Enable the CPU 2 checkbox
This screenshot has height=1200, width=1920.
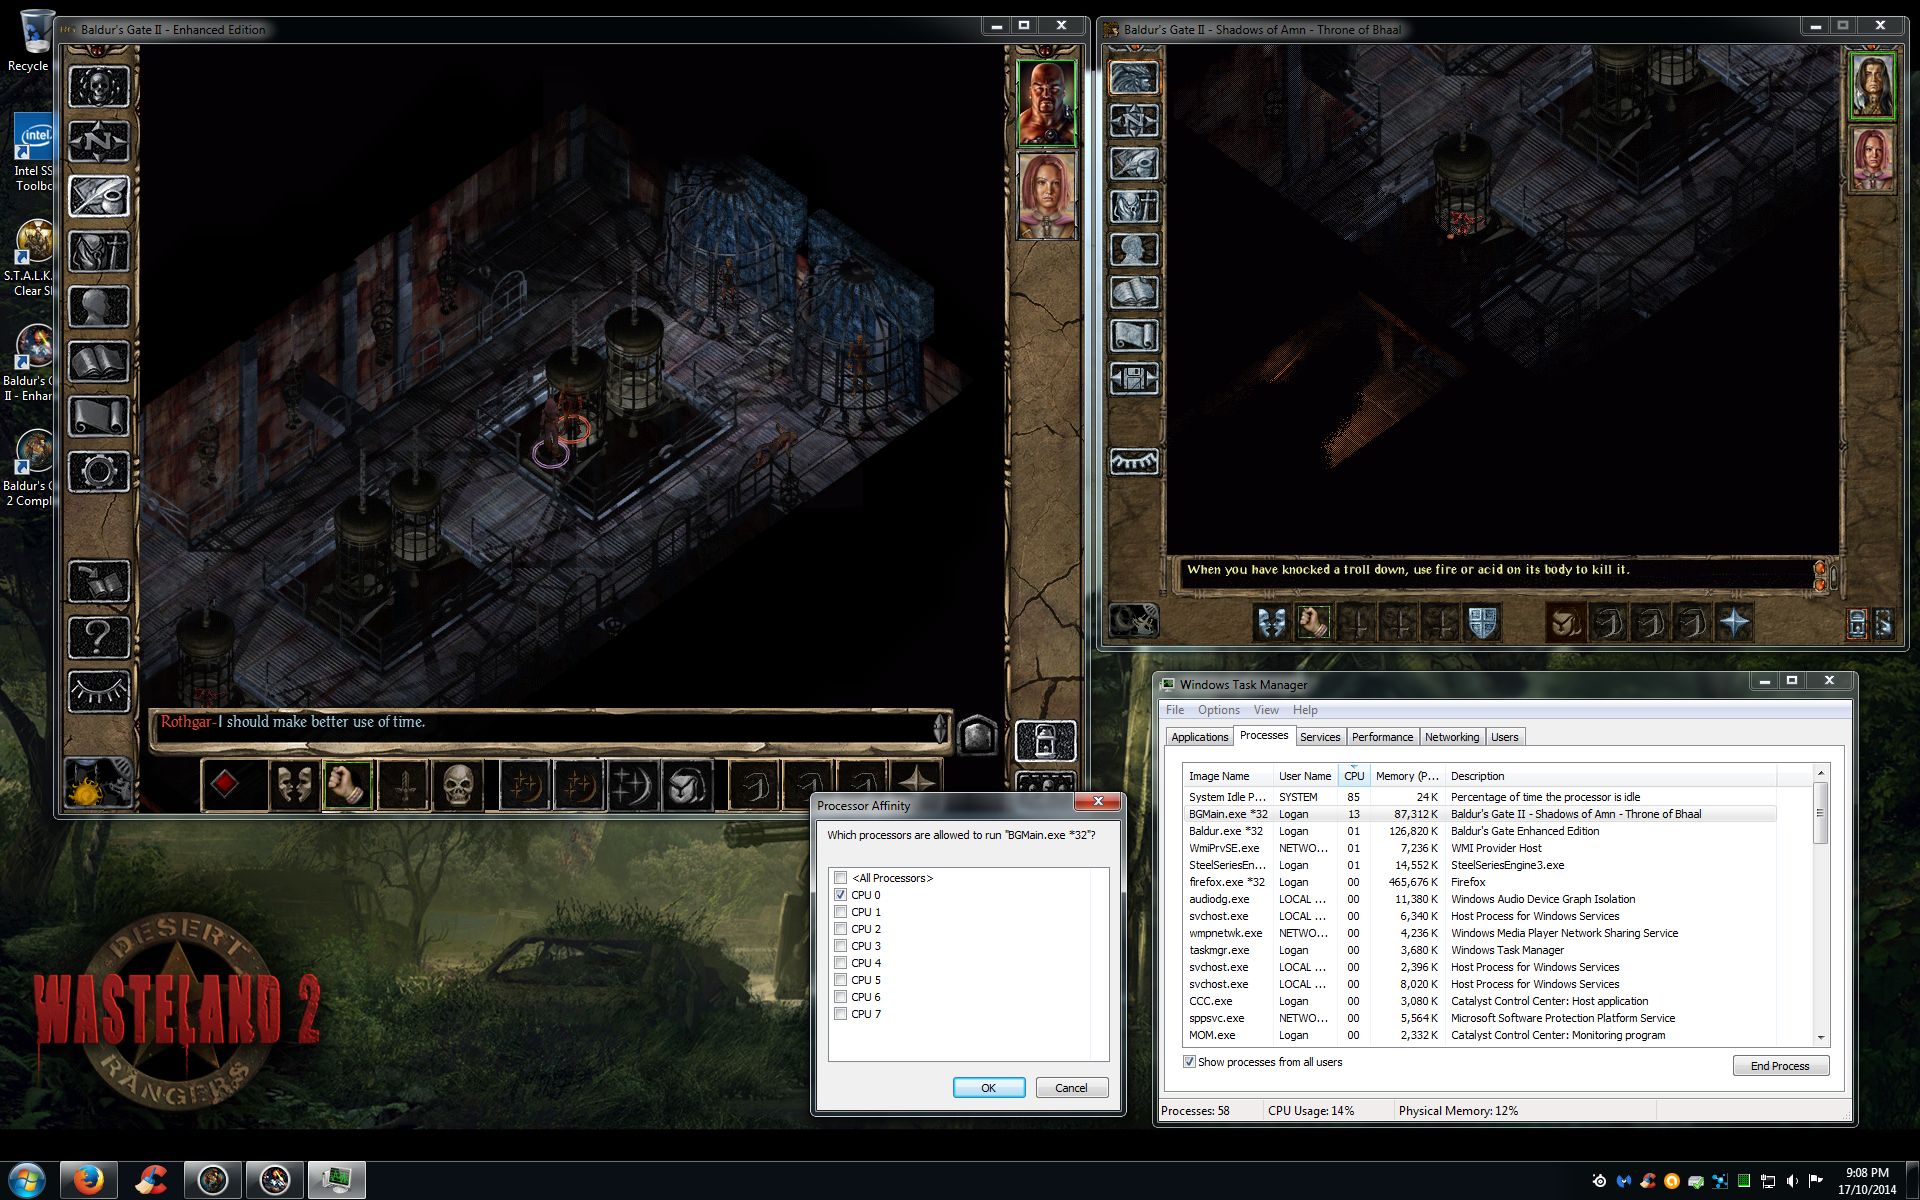[x=841, y=929]
